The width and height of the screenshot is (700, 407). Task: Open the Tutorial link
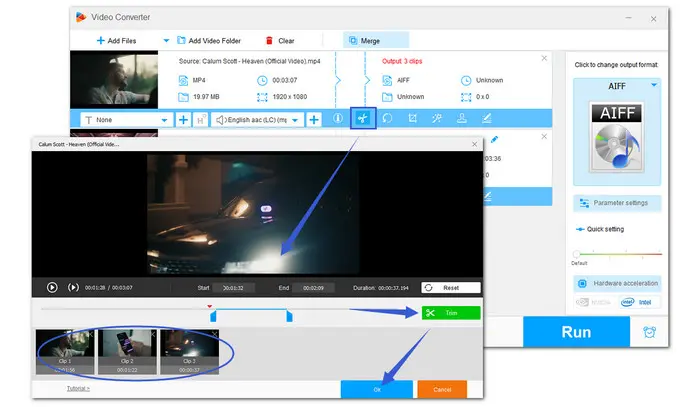[78, 389]
